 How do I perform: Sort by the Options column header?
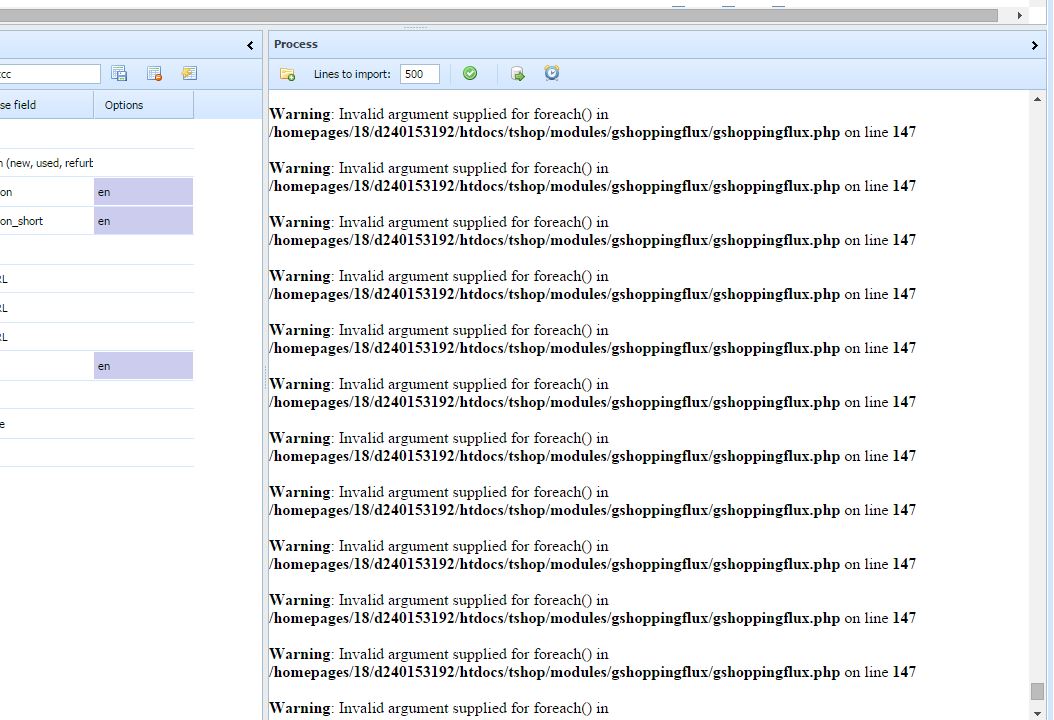pos(143,105)
